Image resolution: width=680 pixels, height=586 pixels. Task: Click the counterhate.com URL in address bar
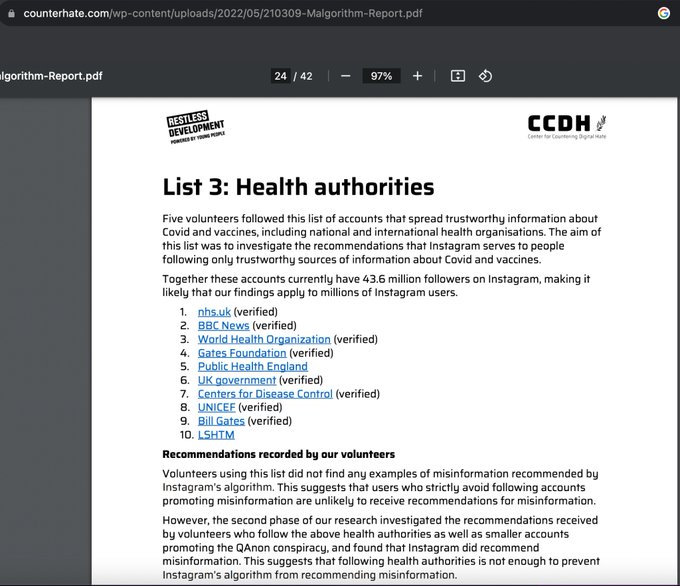tap(223, 13)
